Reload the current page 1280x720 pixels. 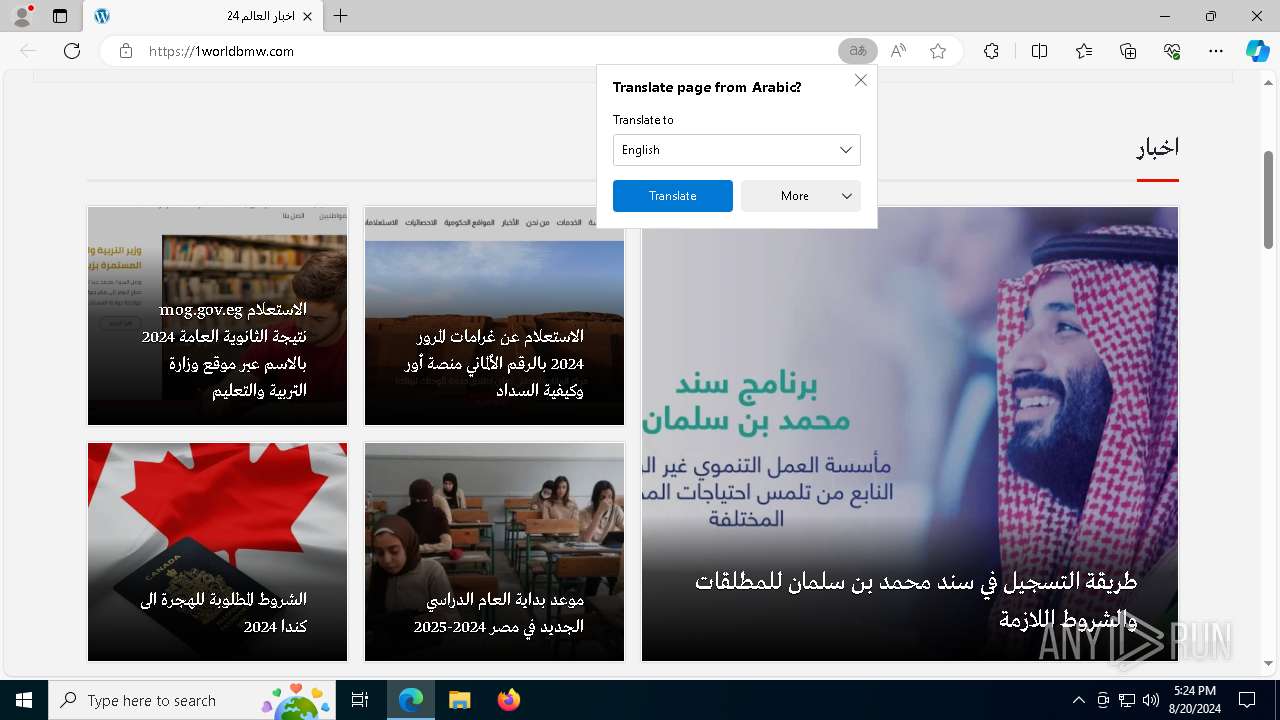point(72,51)
